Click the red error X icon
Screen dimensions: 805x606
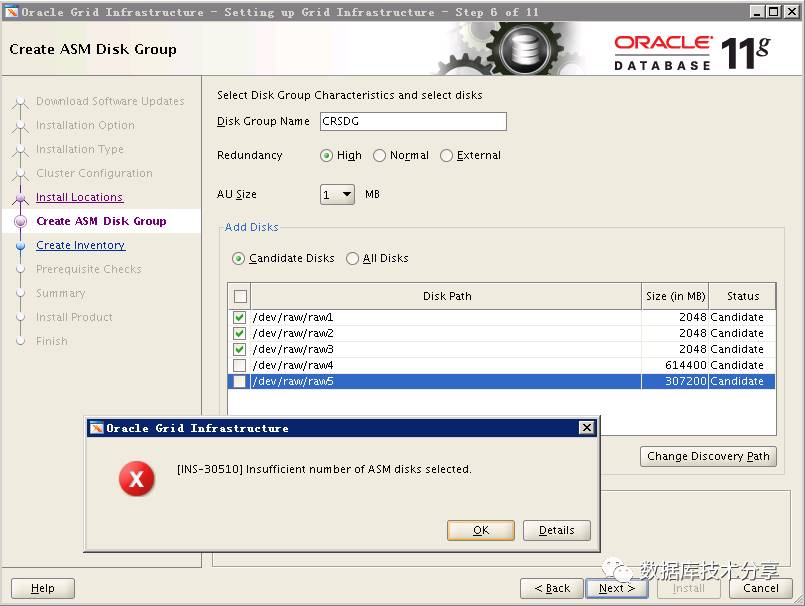click(x=136, y=480)
